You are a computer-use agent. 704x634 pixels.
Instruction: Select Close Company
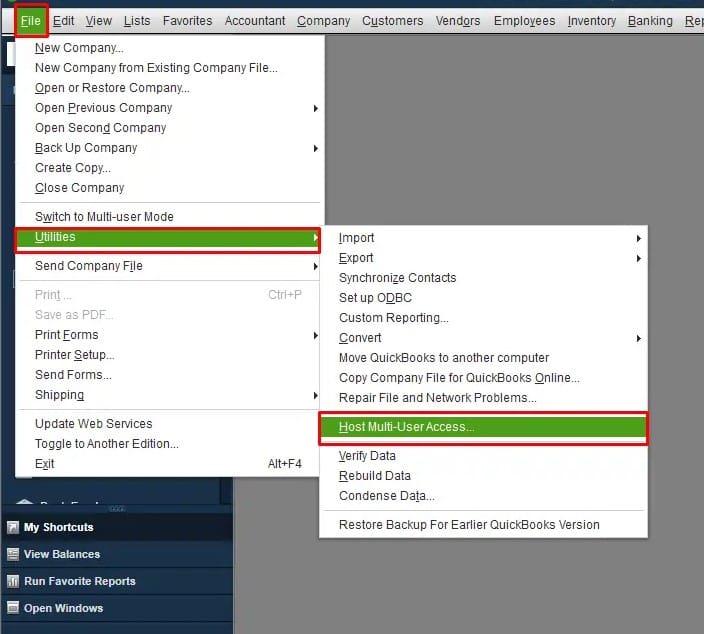(169, 188)
